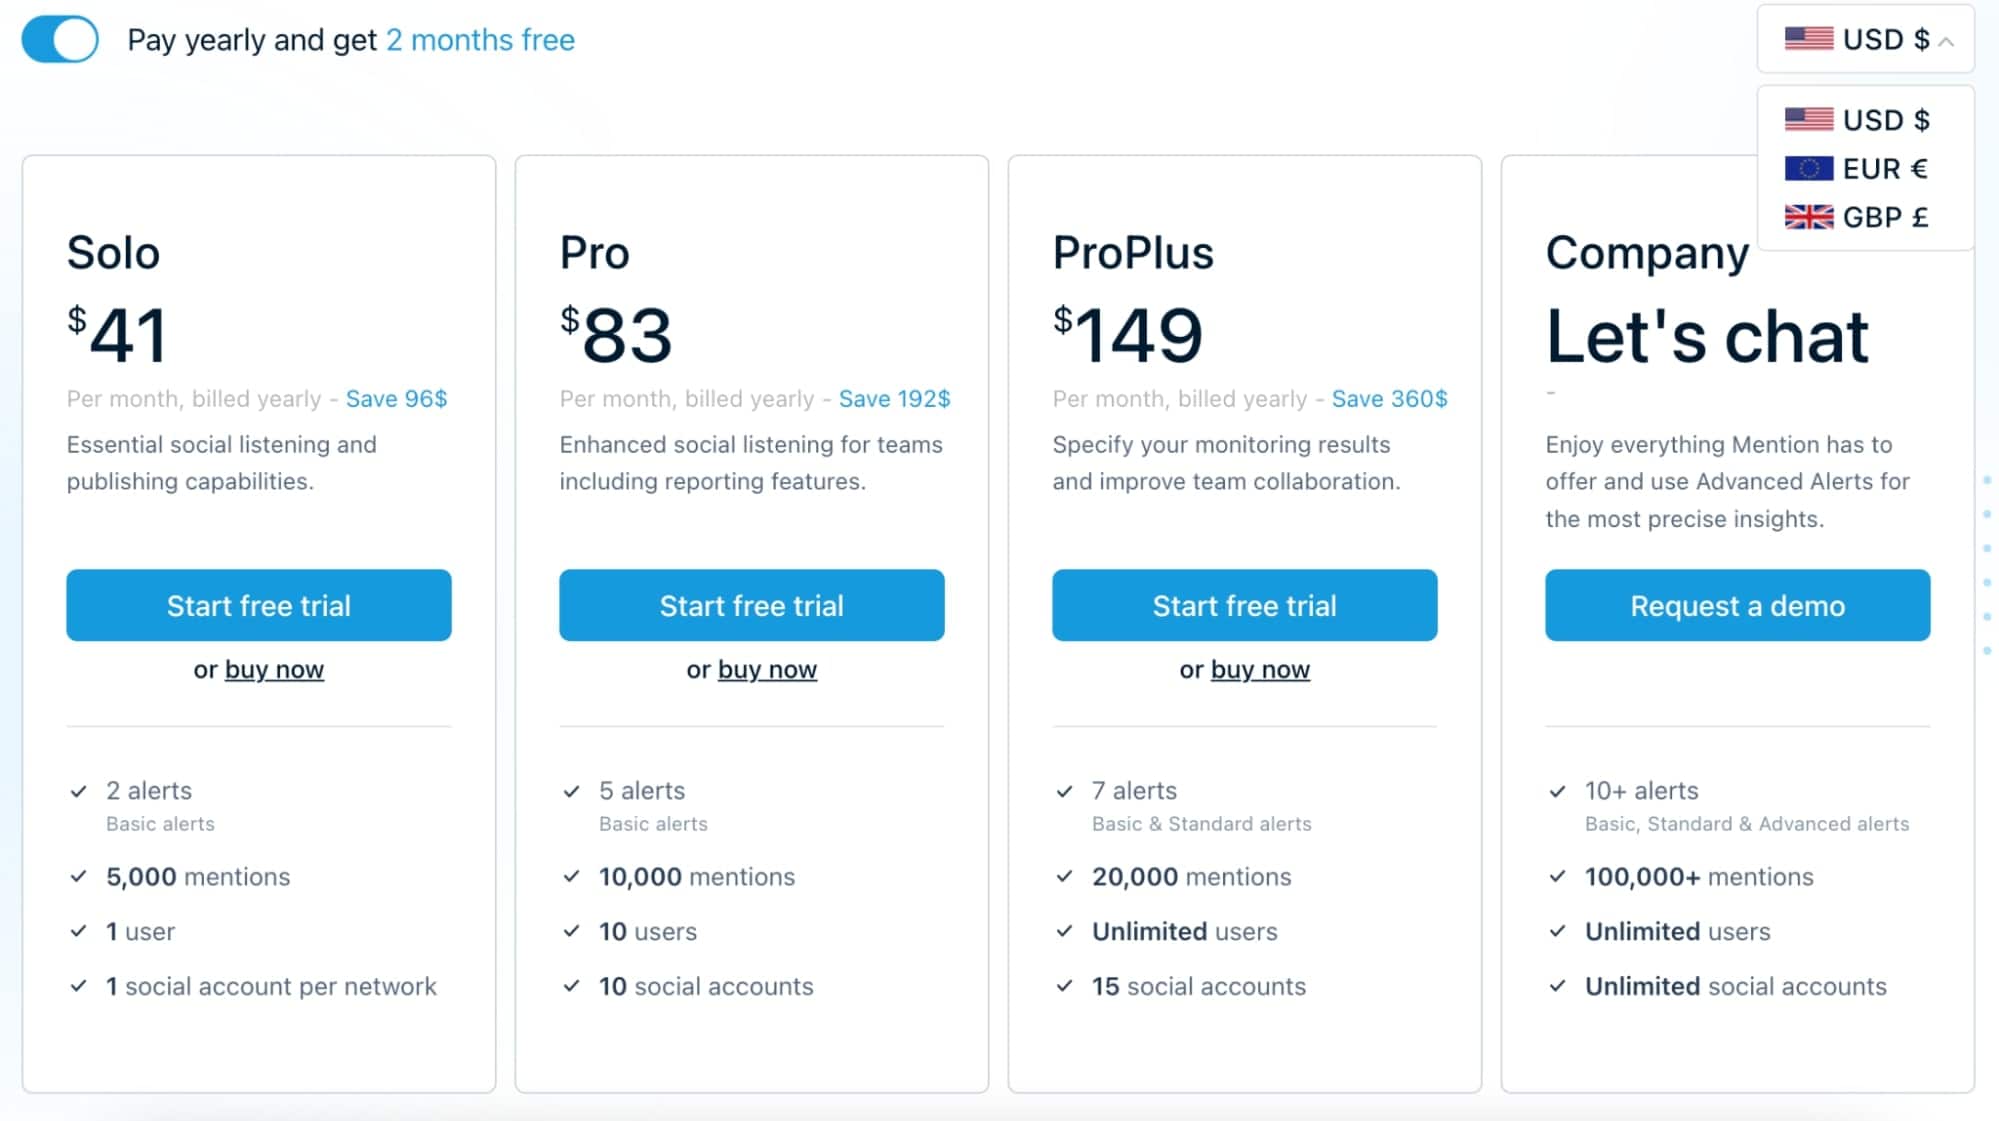The image size is (1999, 1121).
Task: Click the US flag icon in dropdown
Action: [1810, 121]
